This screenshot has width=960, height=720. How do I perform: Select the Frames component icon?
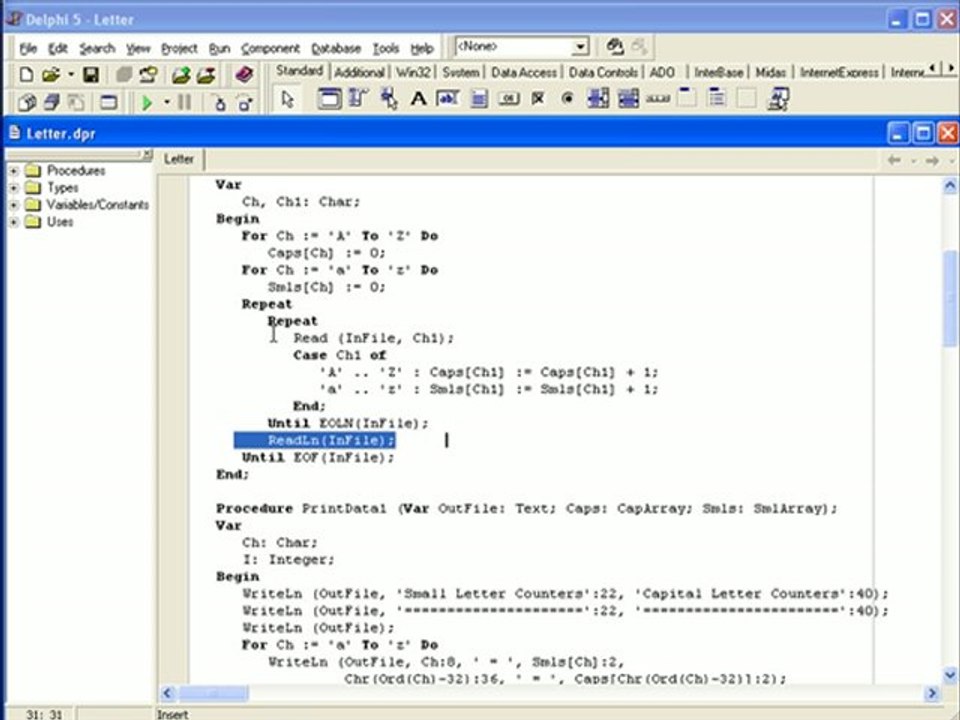[x=329, y=99]
